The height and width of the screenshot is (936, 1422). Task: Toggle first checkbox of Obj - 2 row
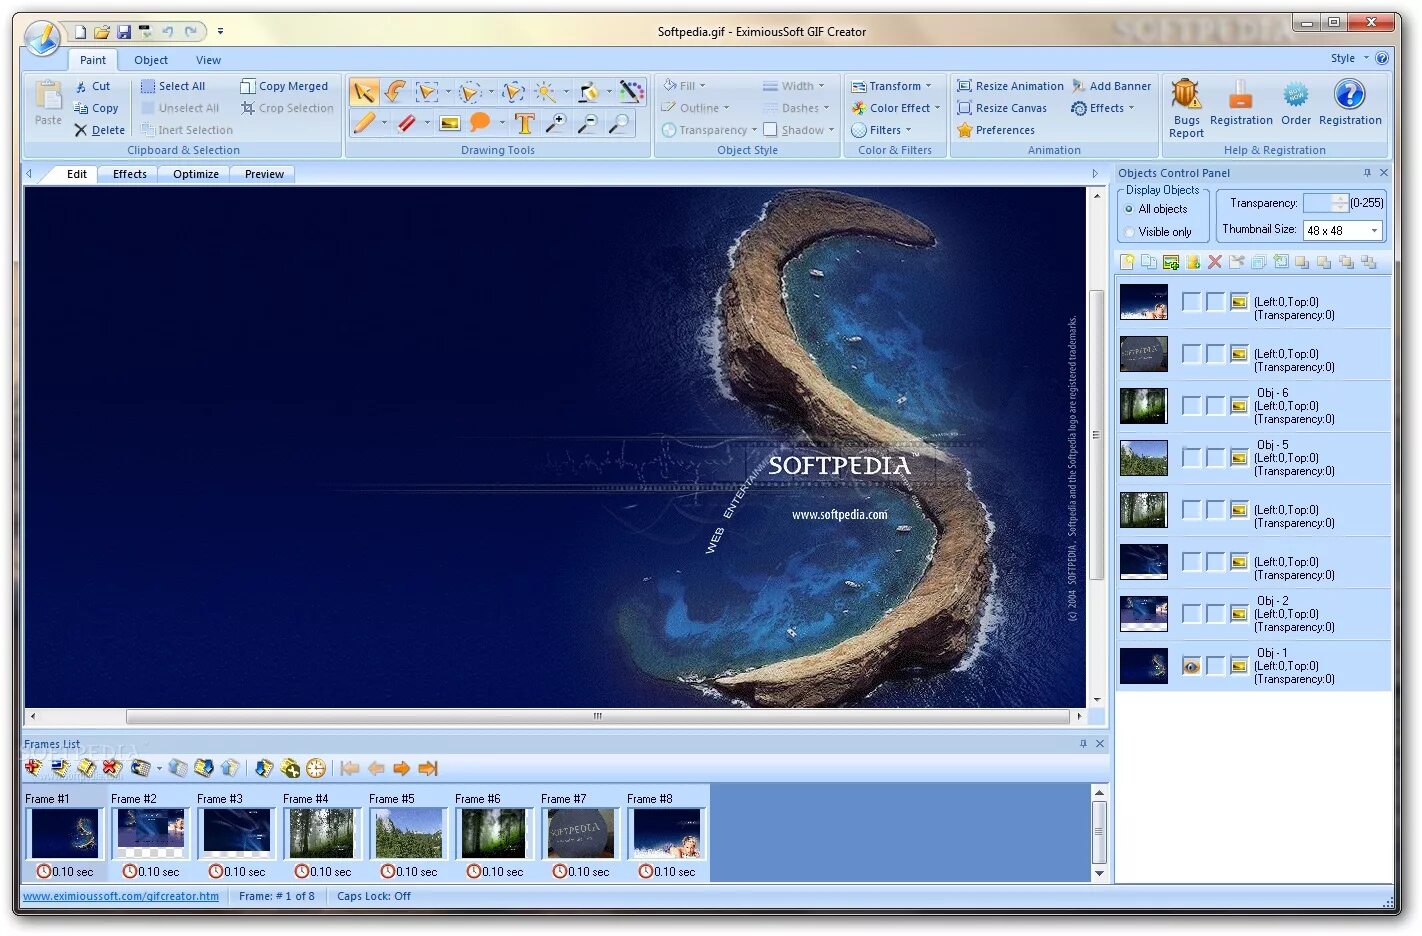tap(1191, 614)
